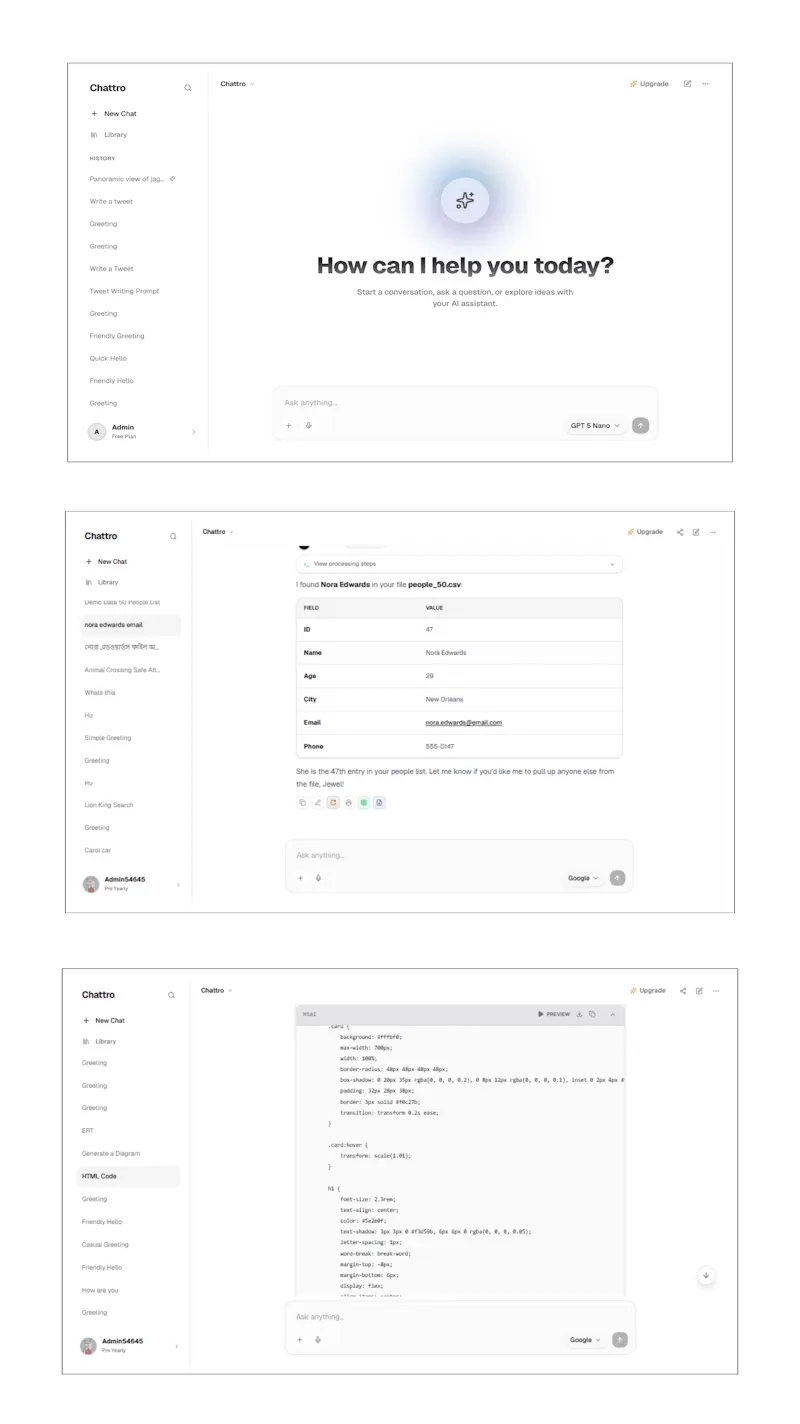Image resolution: width=800 pixels, height=1424 pixels.
Task: Open the Google model dropdown in the bottom window
Action: tap(585, 1340)
